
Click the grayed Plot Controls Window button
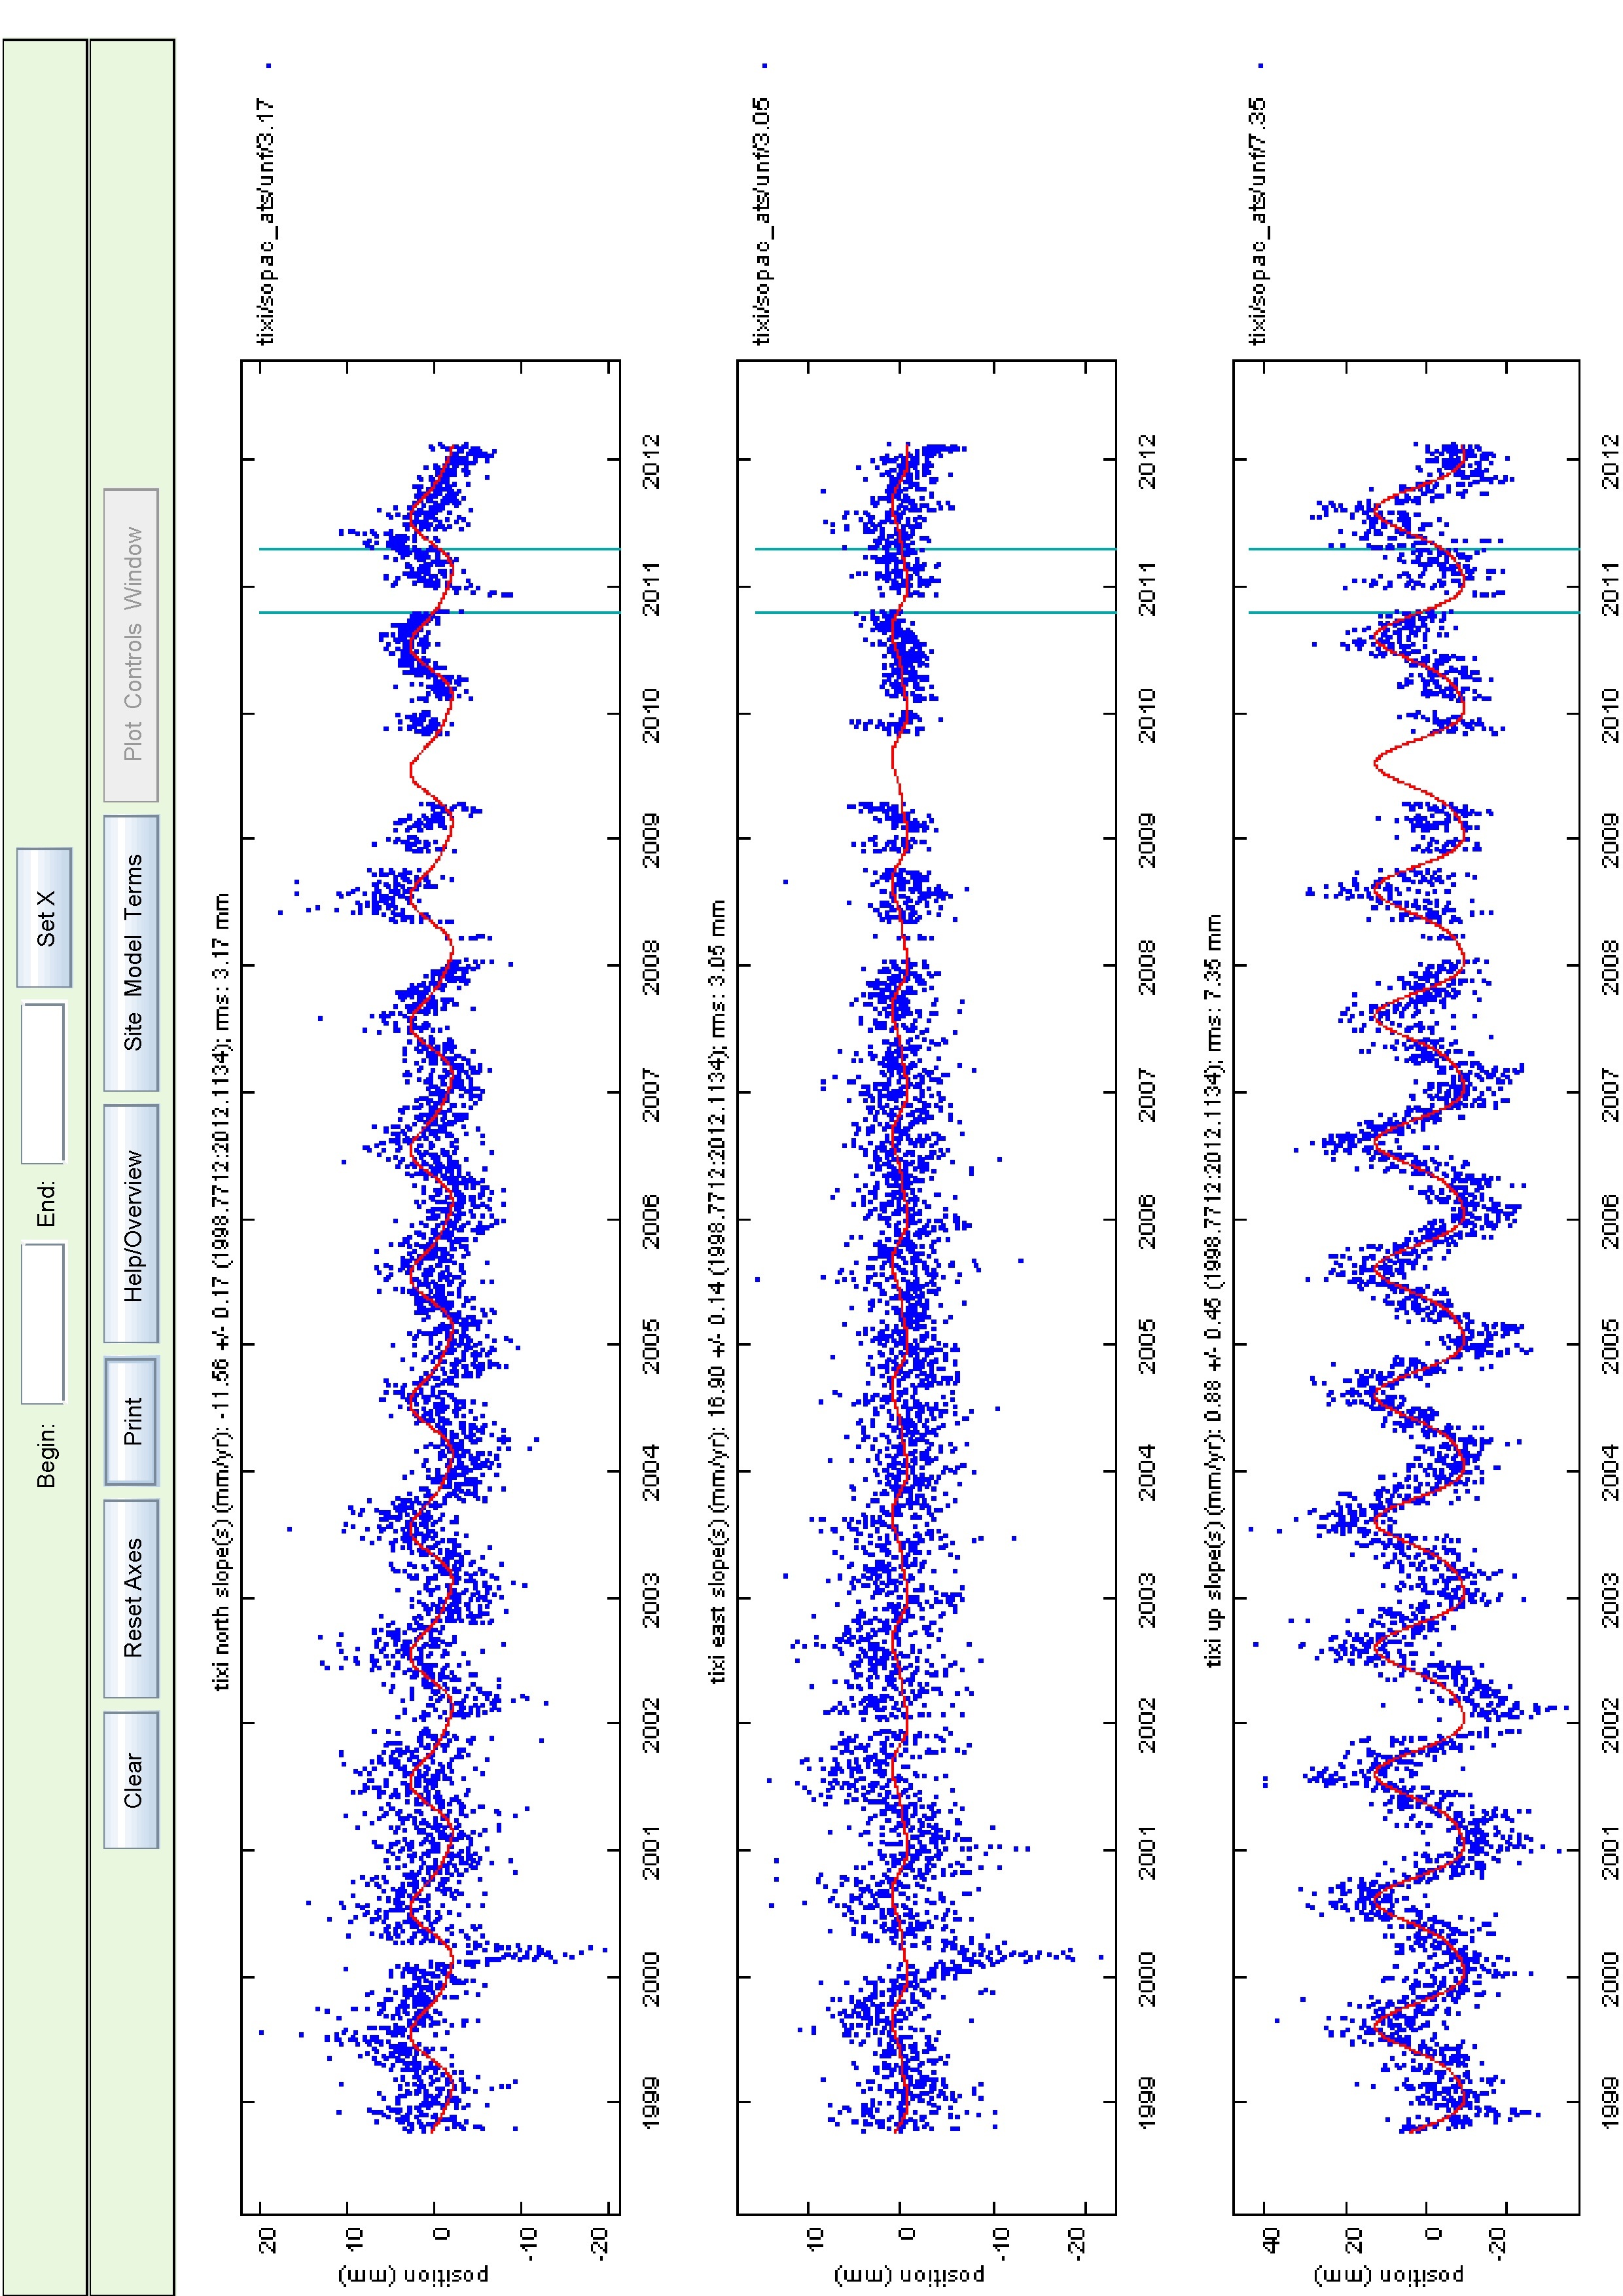click(131, 645)
